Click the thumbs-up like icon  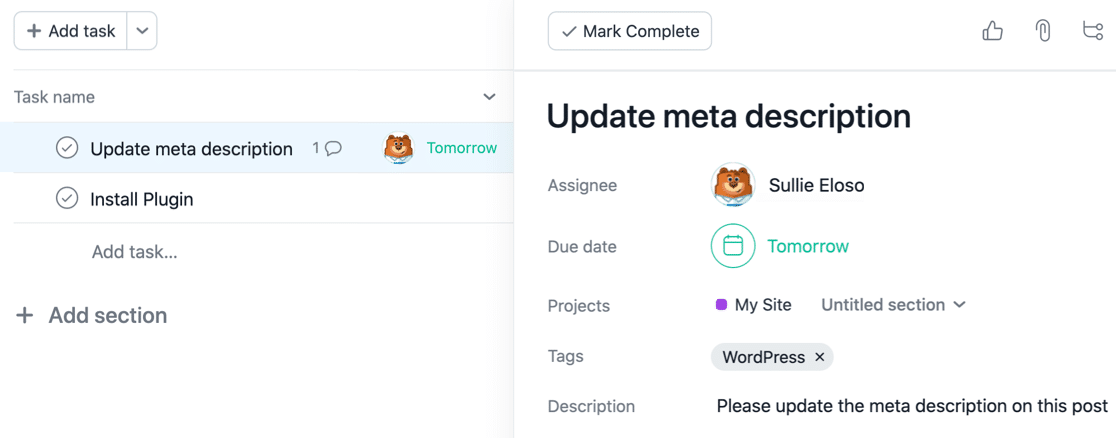pos(992,32)
